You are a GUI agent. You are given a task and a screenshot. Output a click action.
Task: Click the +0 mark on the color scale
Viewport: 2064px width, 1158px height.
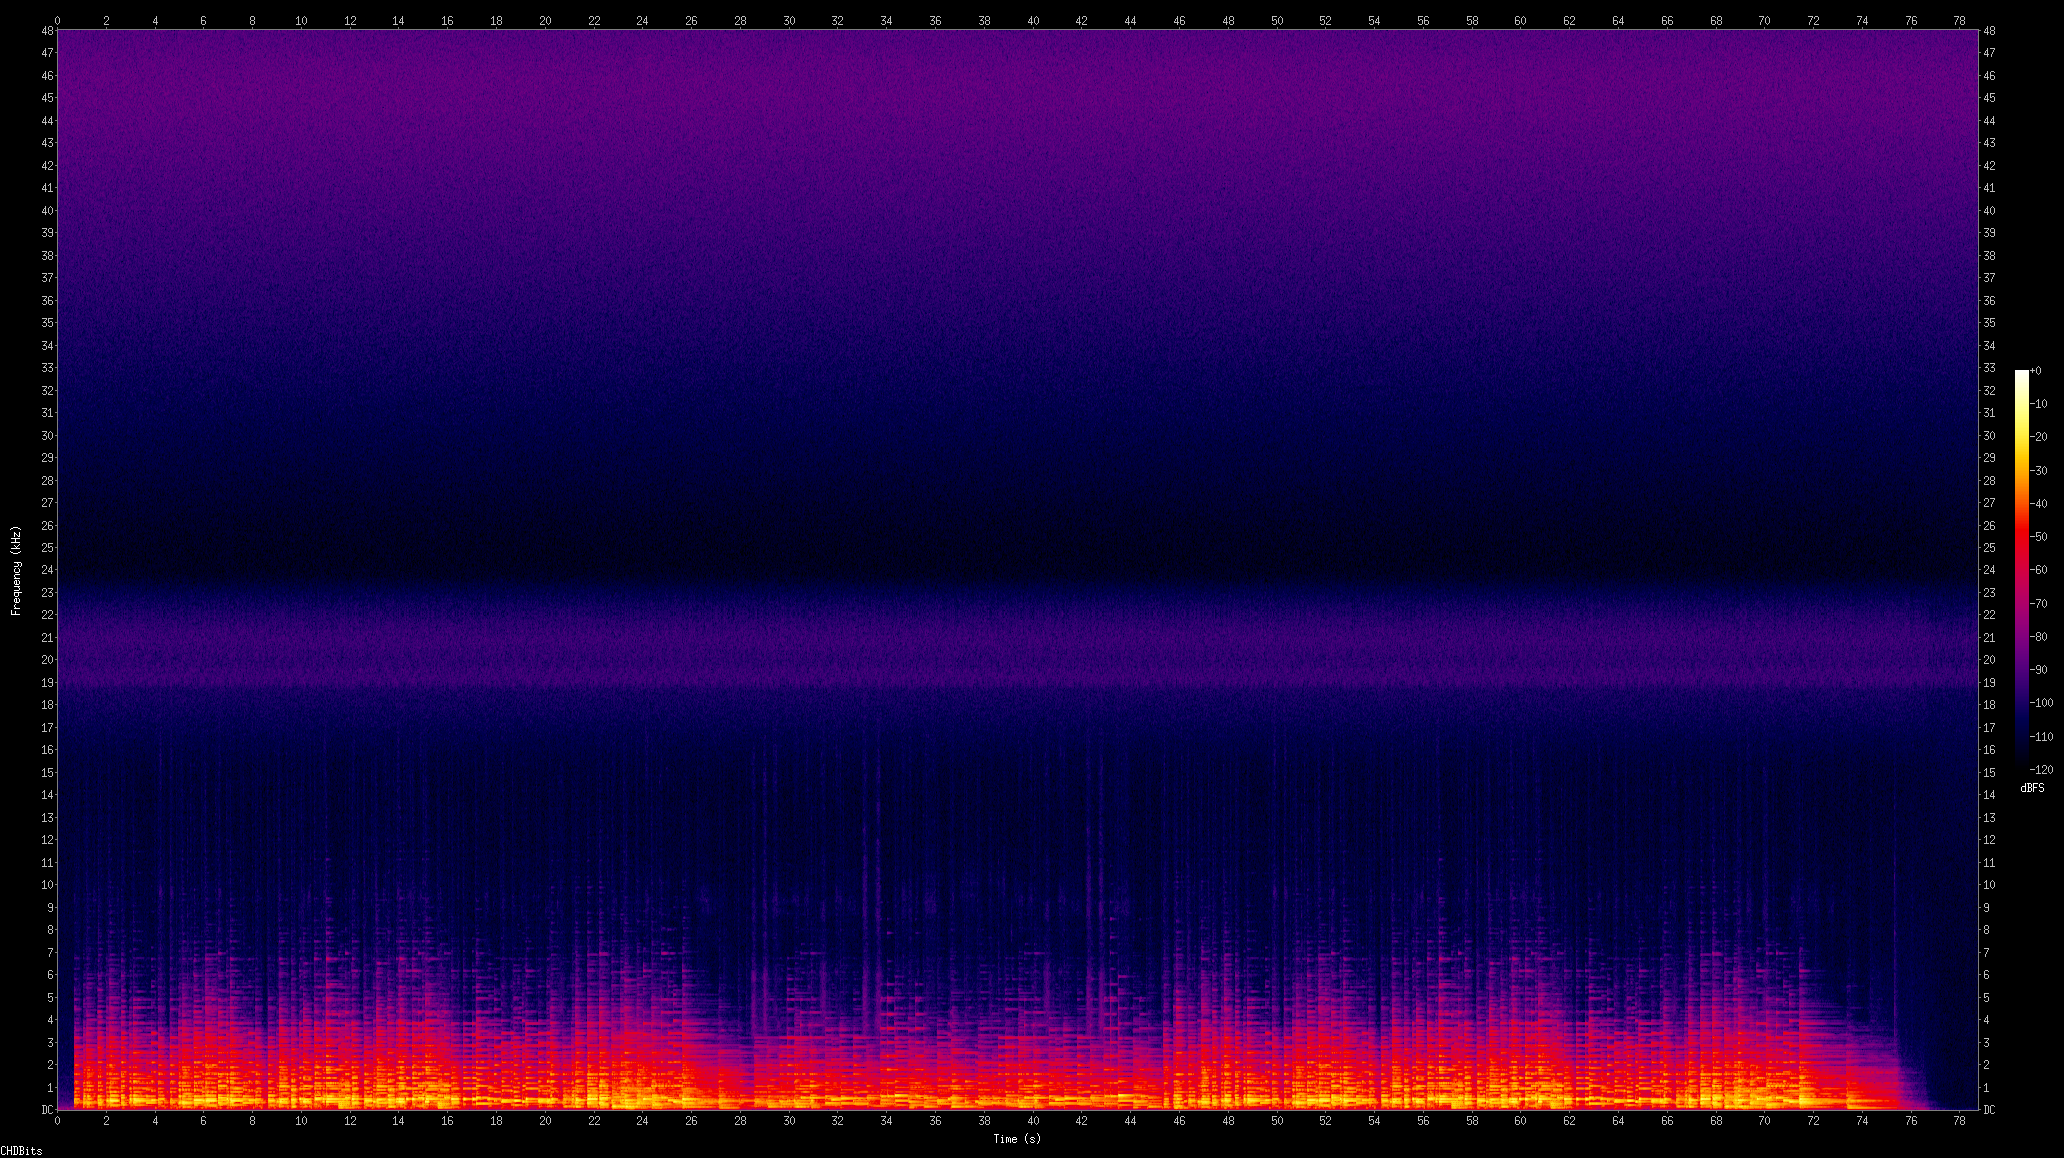coord(2036,371)
